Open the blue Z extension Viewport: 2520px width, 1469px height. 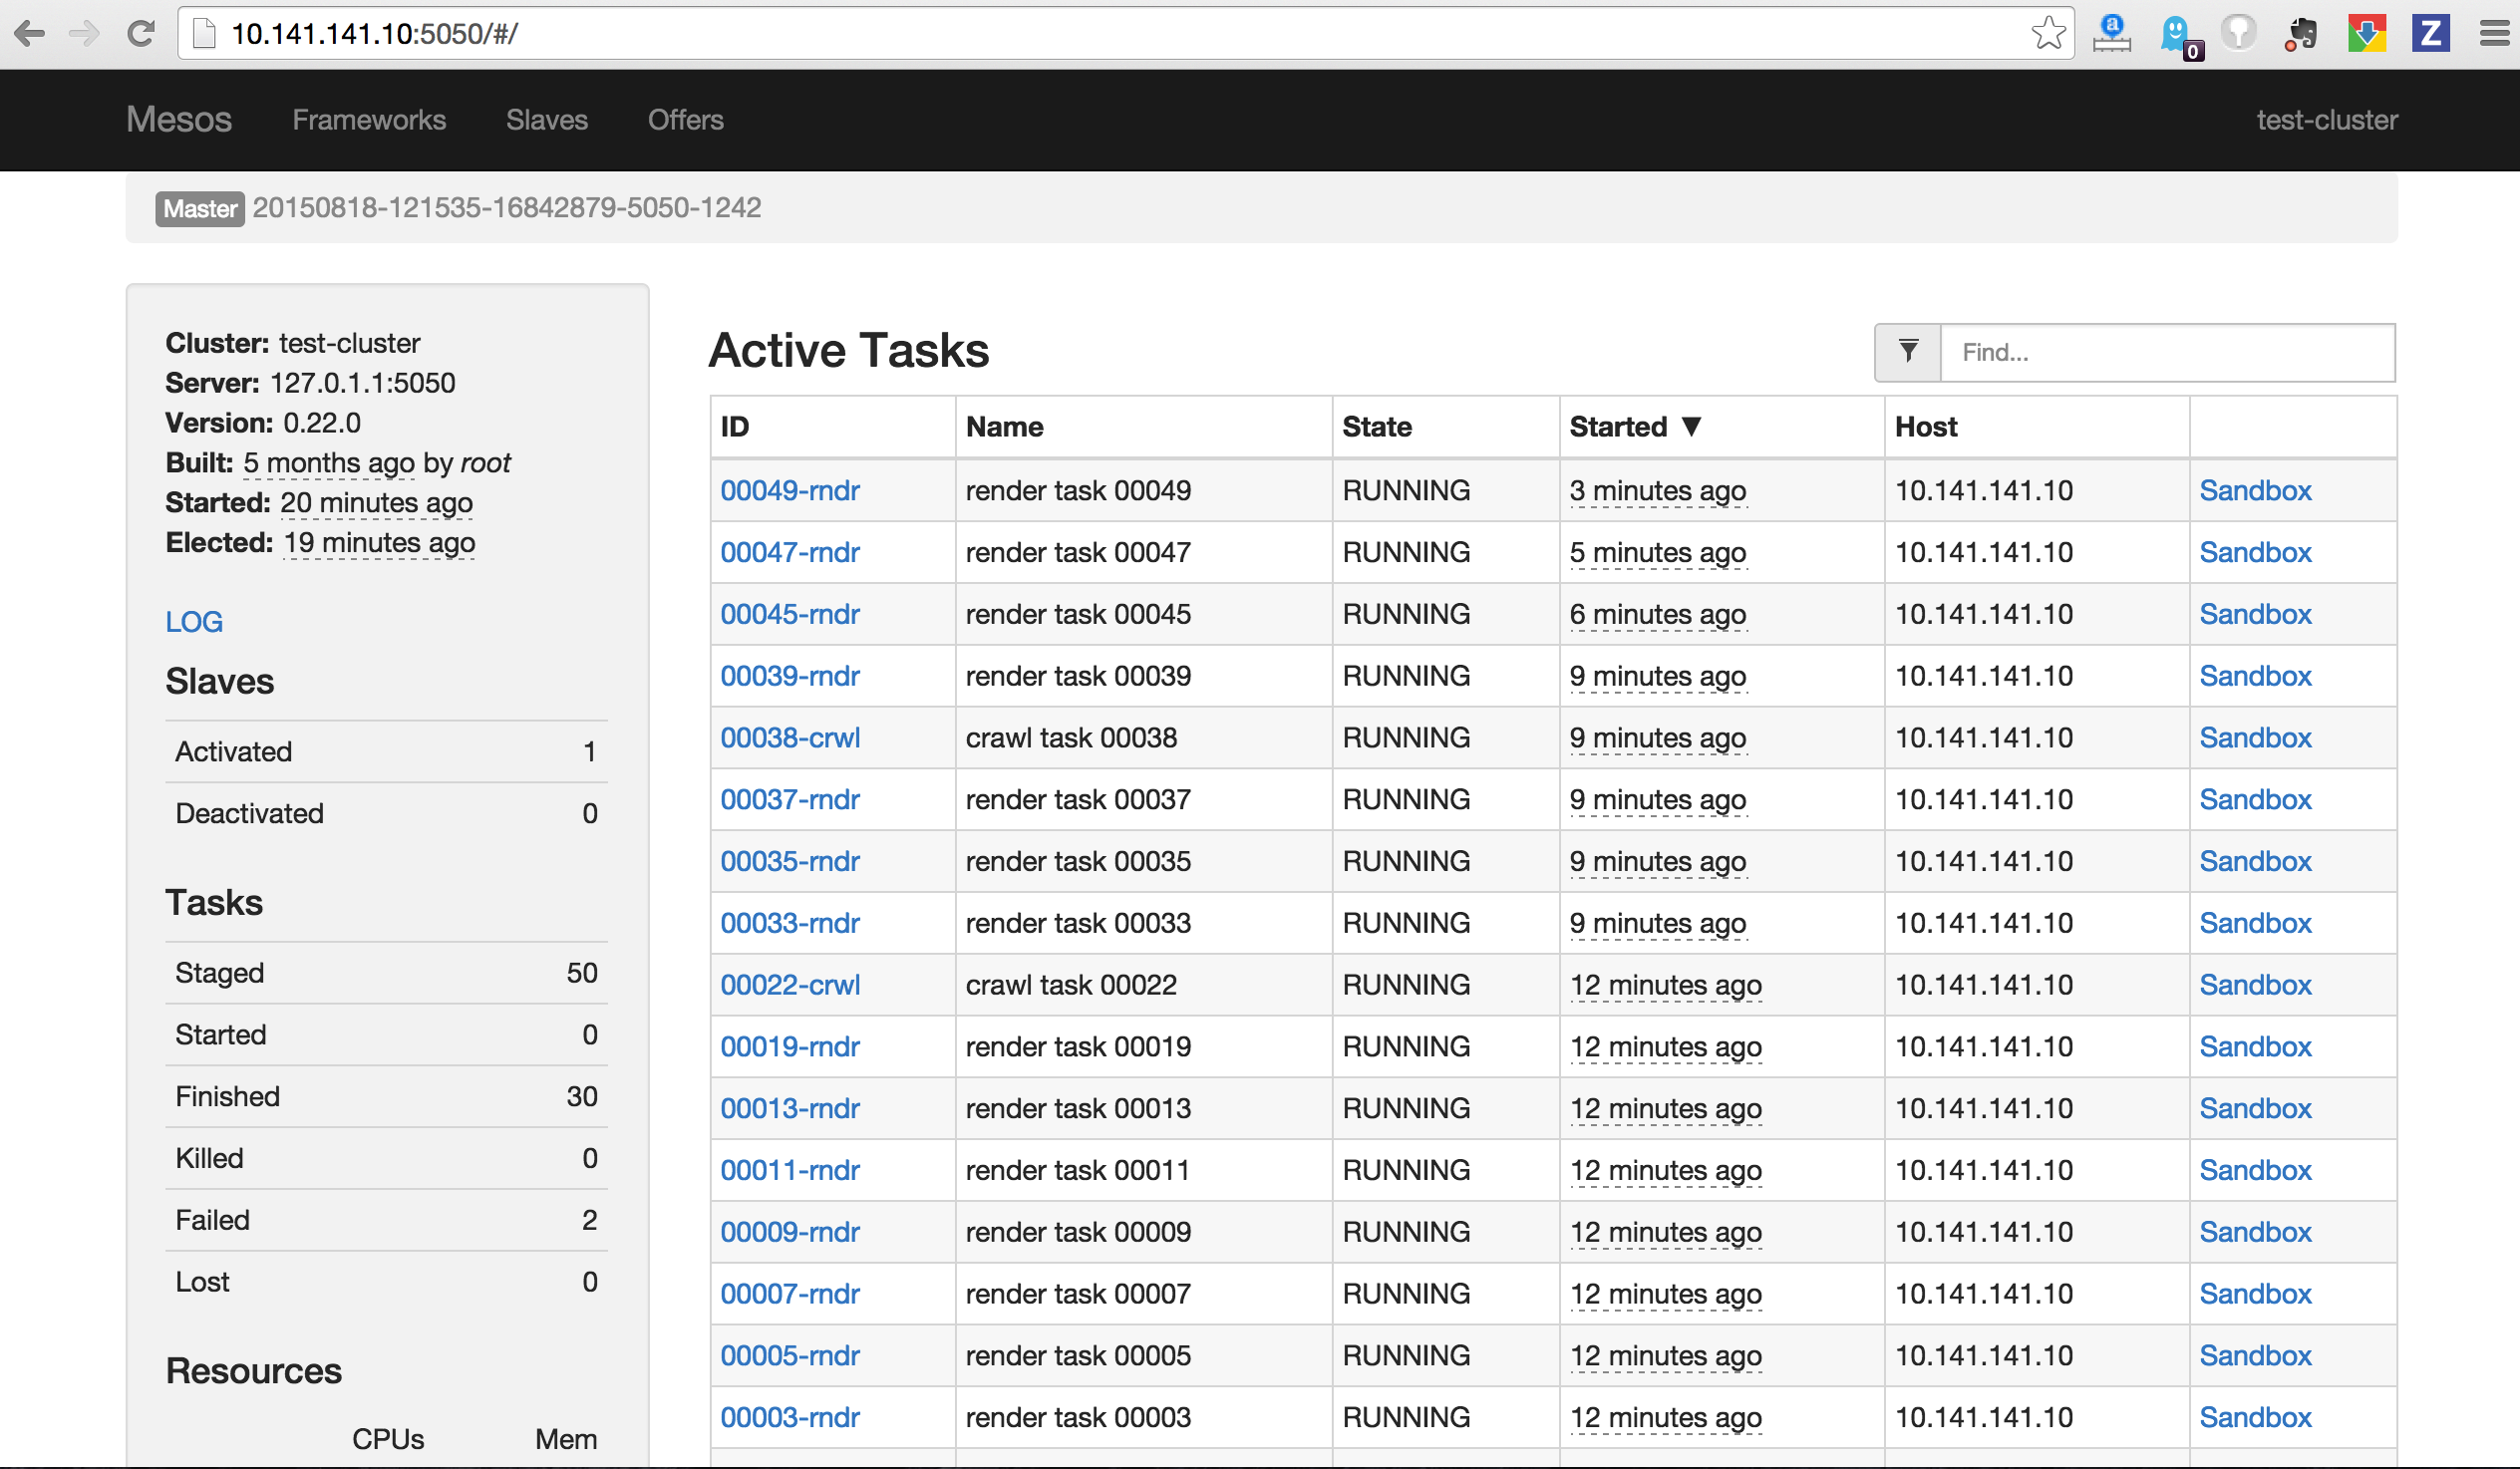2430,34
